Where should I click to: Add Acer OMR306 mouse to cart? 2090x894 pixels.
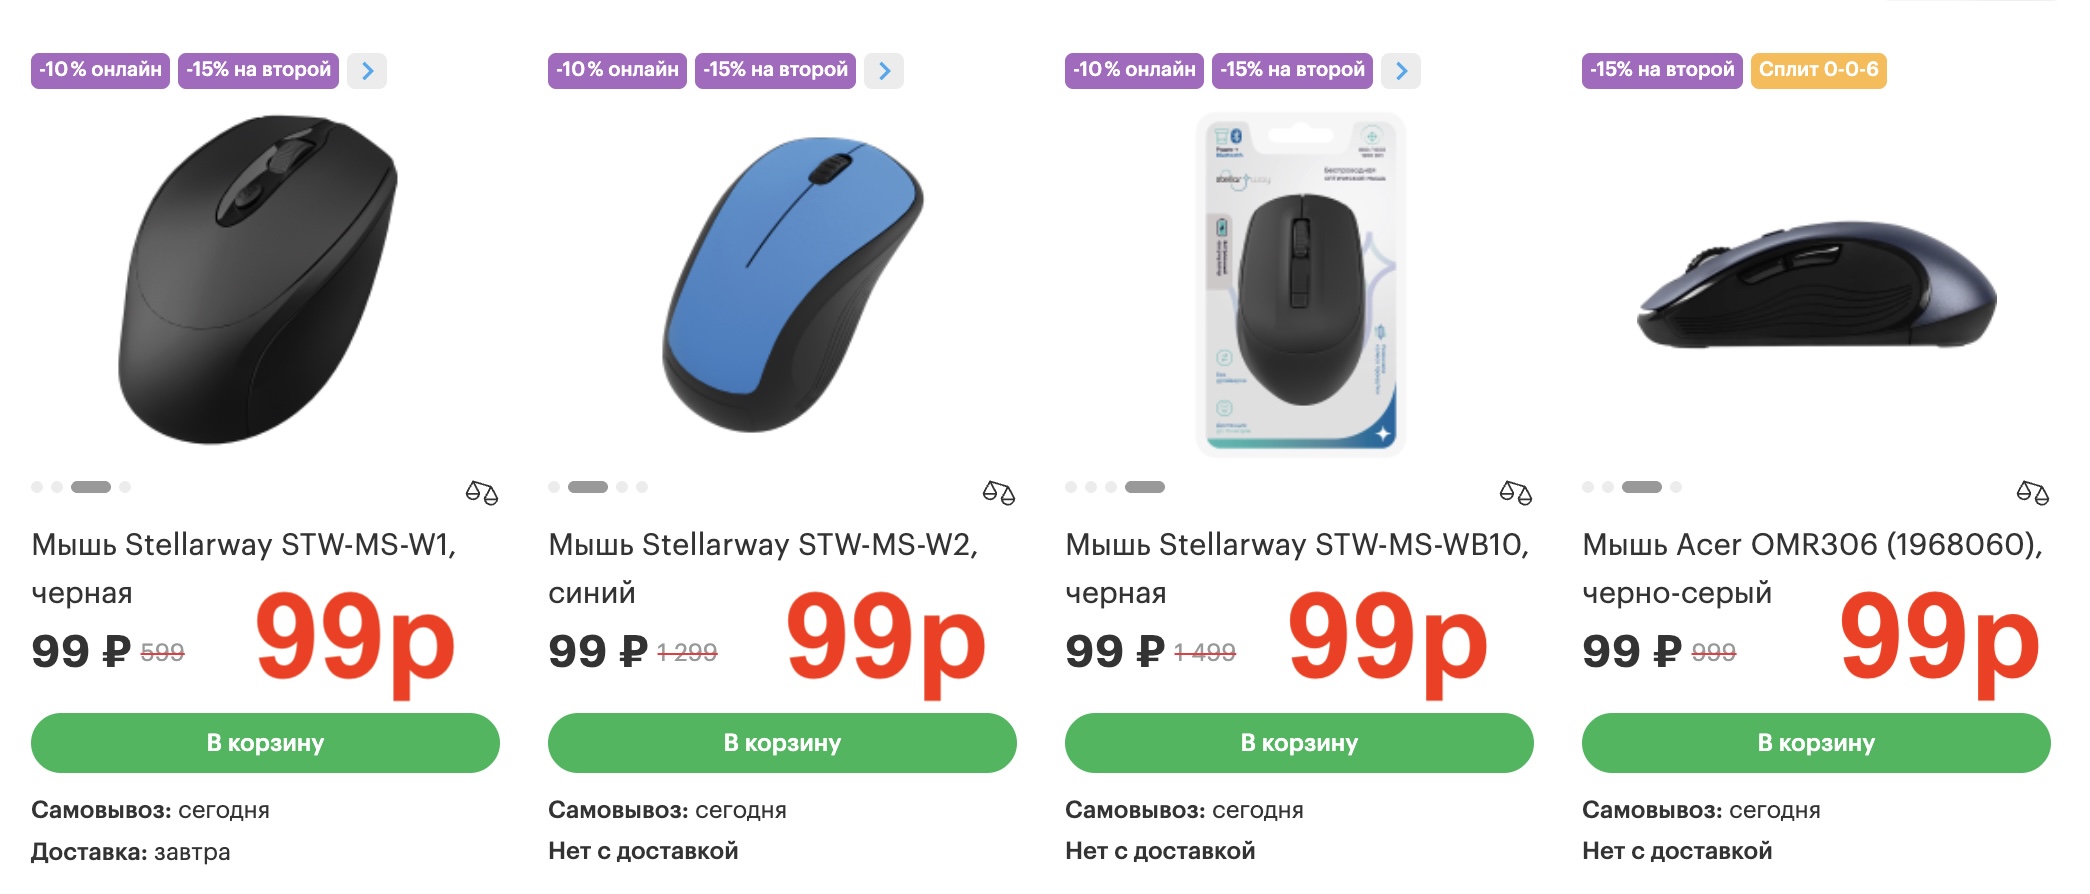coord(1816,743)
